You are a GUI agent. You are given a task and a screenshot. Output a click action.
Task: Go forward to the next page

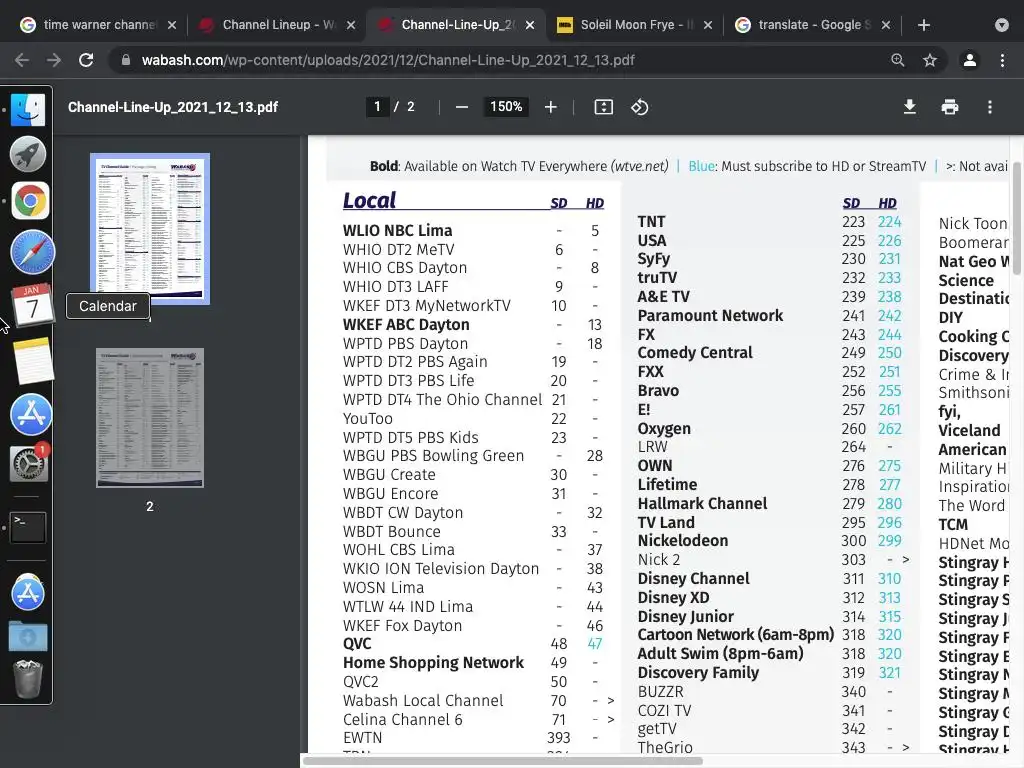tap(54, 60)
